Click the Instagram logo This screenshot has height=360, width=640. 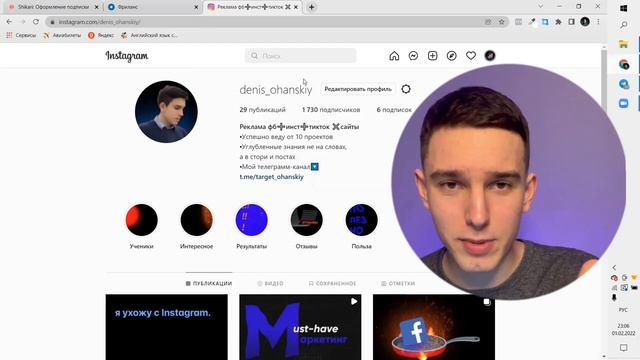pyautogui.click(x=127, y=56)
